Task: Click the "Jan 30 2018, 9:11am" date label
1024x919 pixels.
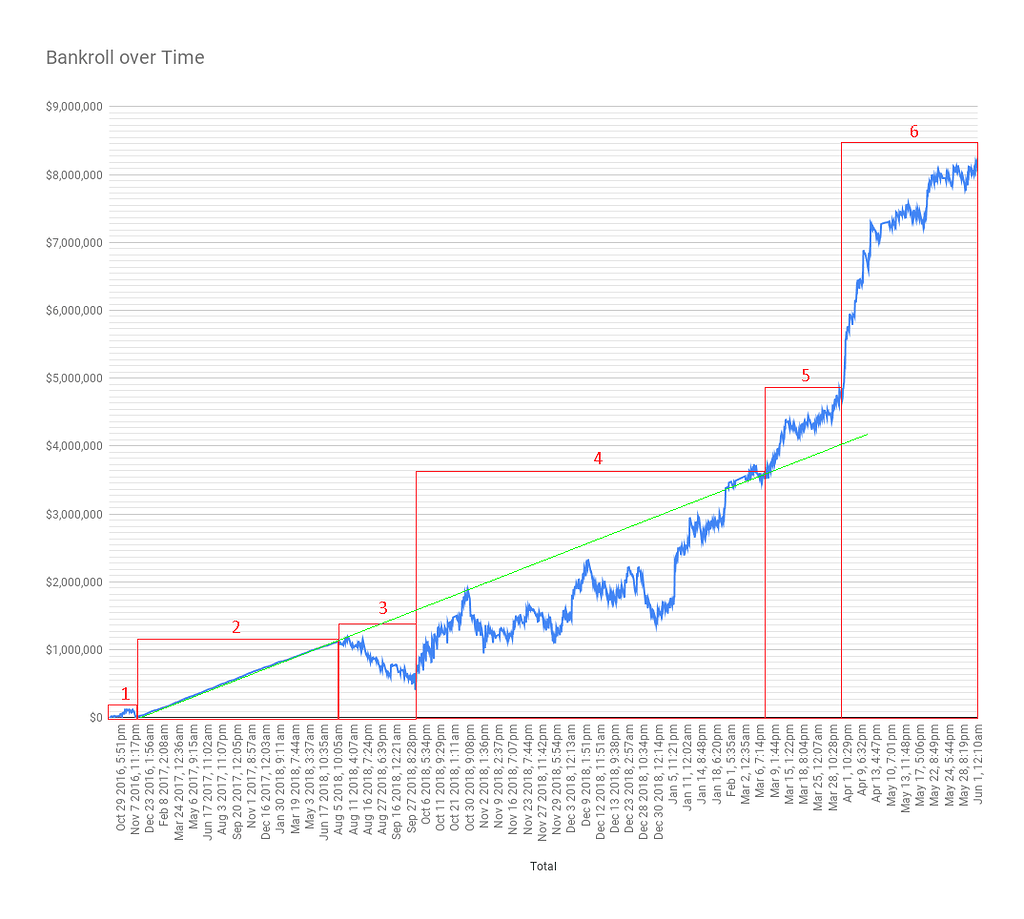Action: 280,777
